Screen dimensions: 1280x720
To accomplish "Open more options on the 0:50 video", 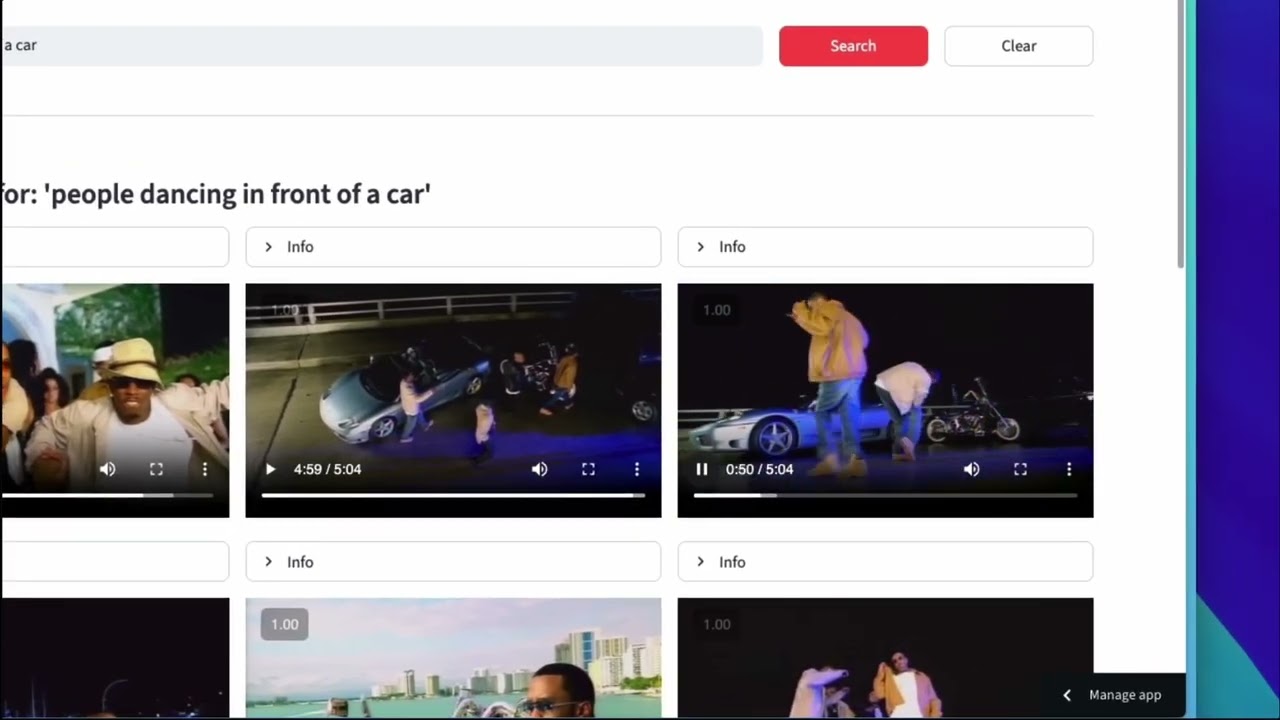I will [x=1069, y=469].
